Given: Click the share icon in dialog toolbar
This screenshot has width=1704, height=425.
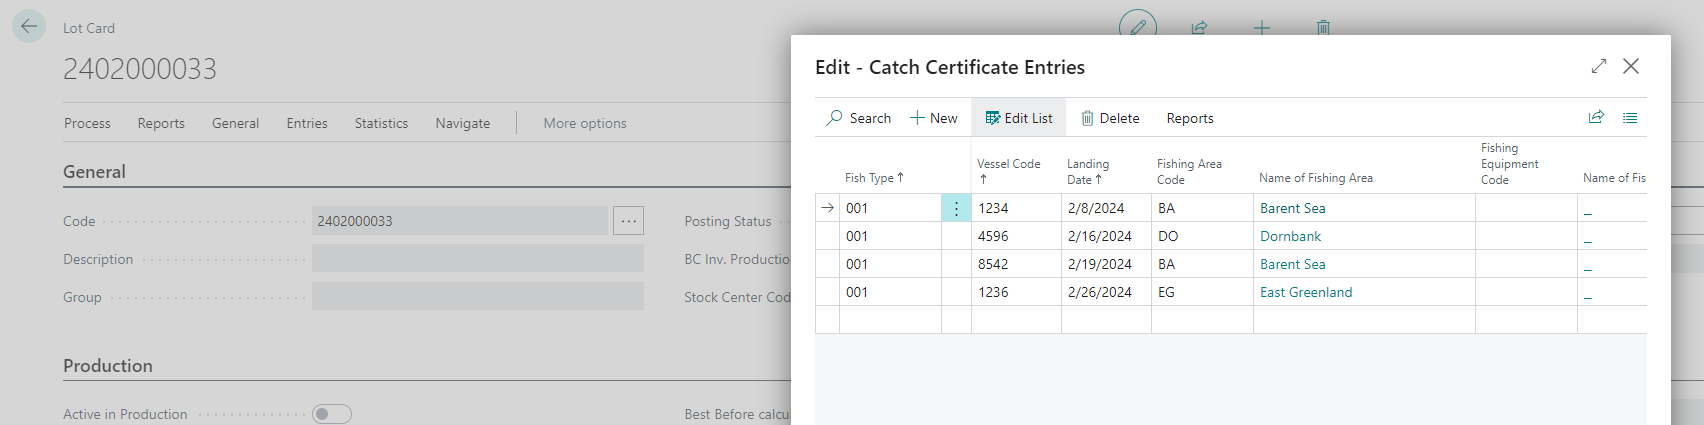Looking at the screenshot, I should [1596, 117].
